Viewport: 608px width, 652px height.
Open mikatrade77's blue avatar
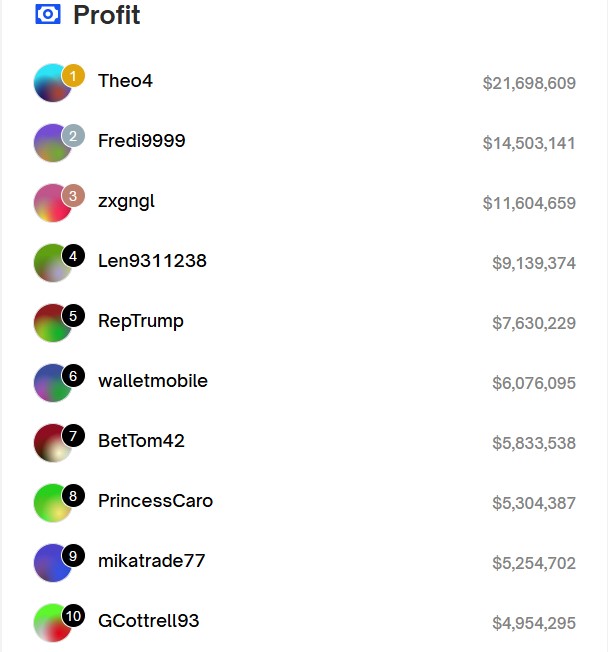[x=52, y=563]
